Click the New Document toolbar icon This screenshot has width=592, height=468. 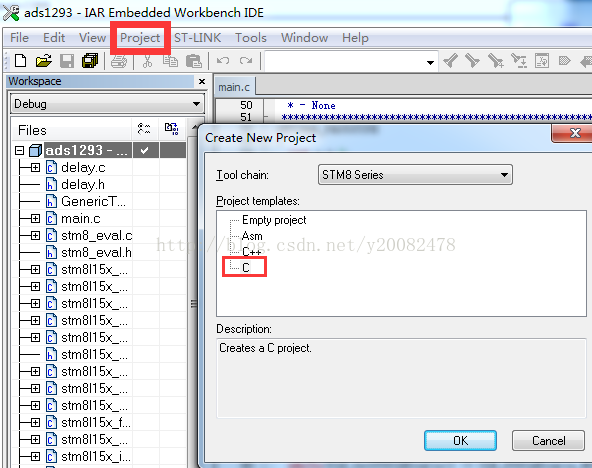pos(20,61)
